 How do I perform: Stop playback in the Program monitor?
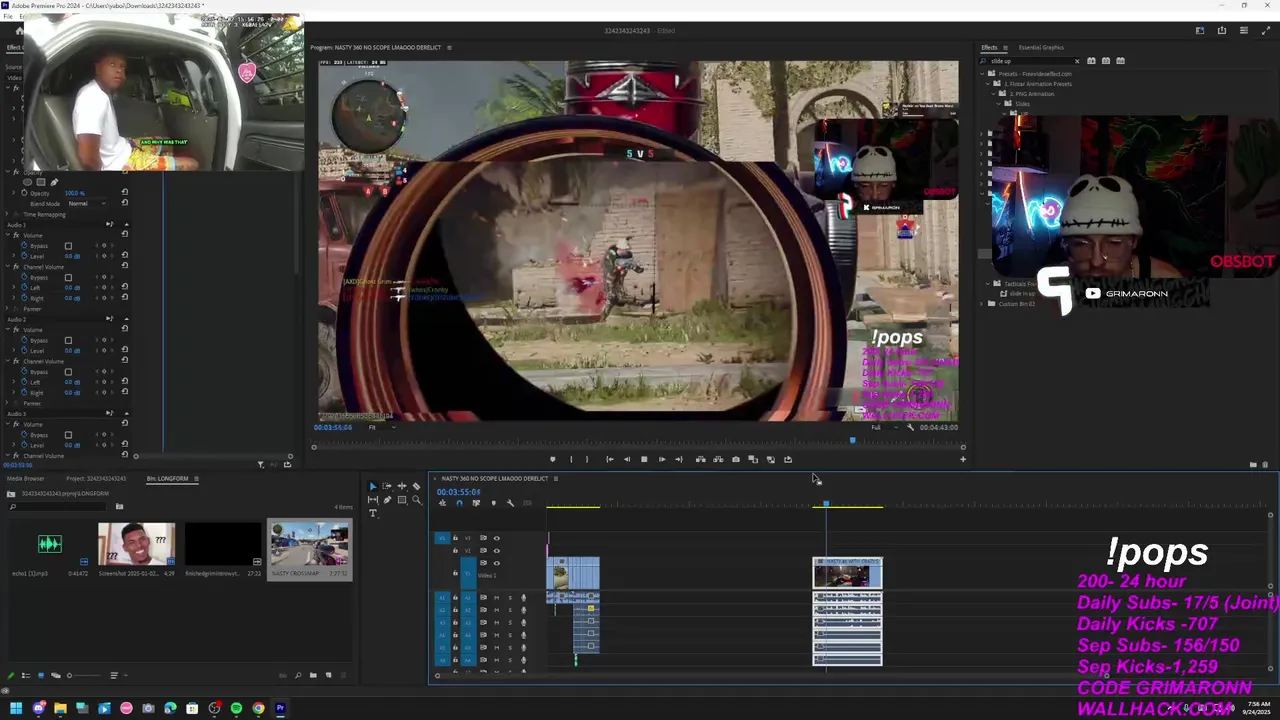pyautogui.click(x=644, y=459)
